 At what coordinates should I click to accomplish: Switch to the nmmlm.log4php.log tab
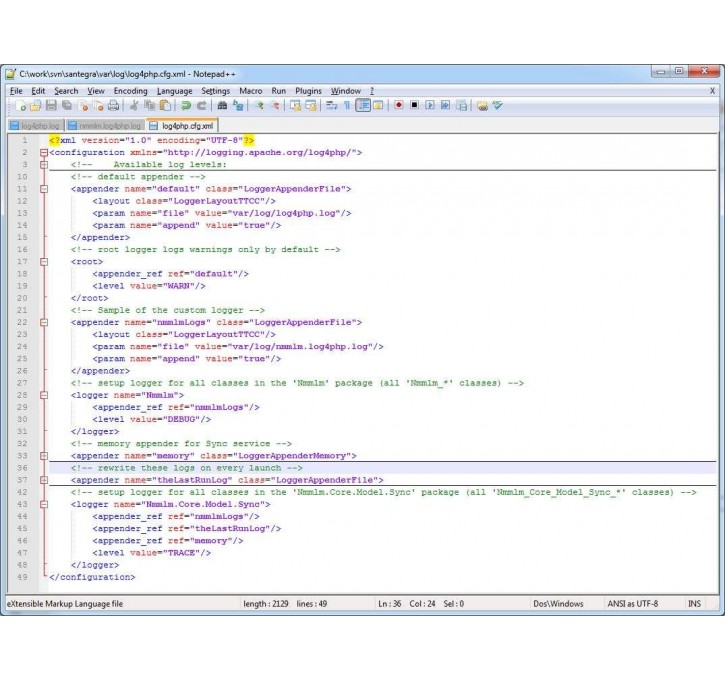[106, 126]
